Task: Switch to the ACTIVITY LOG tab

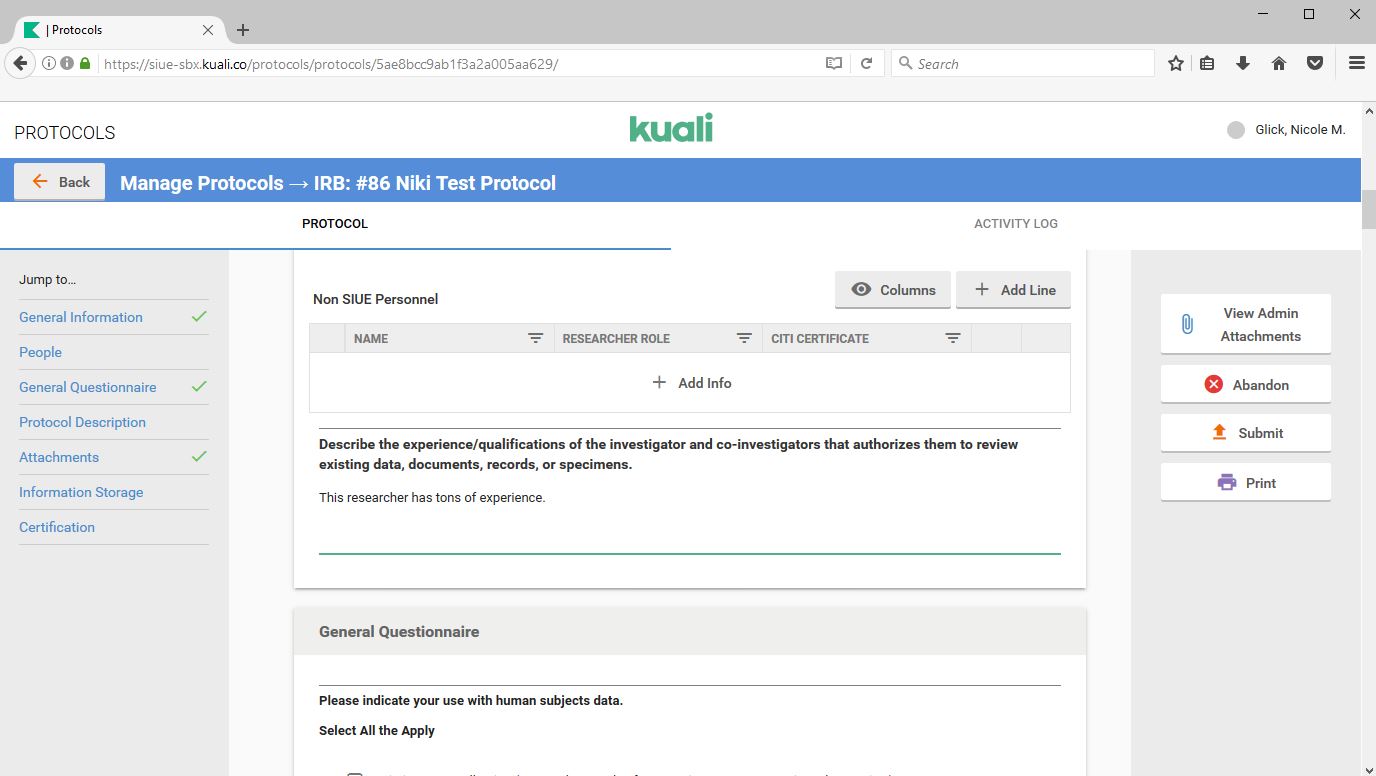Action: (x=1015, y=224)
